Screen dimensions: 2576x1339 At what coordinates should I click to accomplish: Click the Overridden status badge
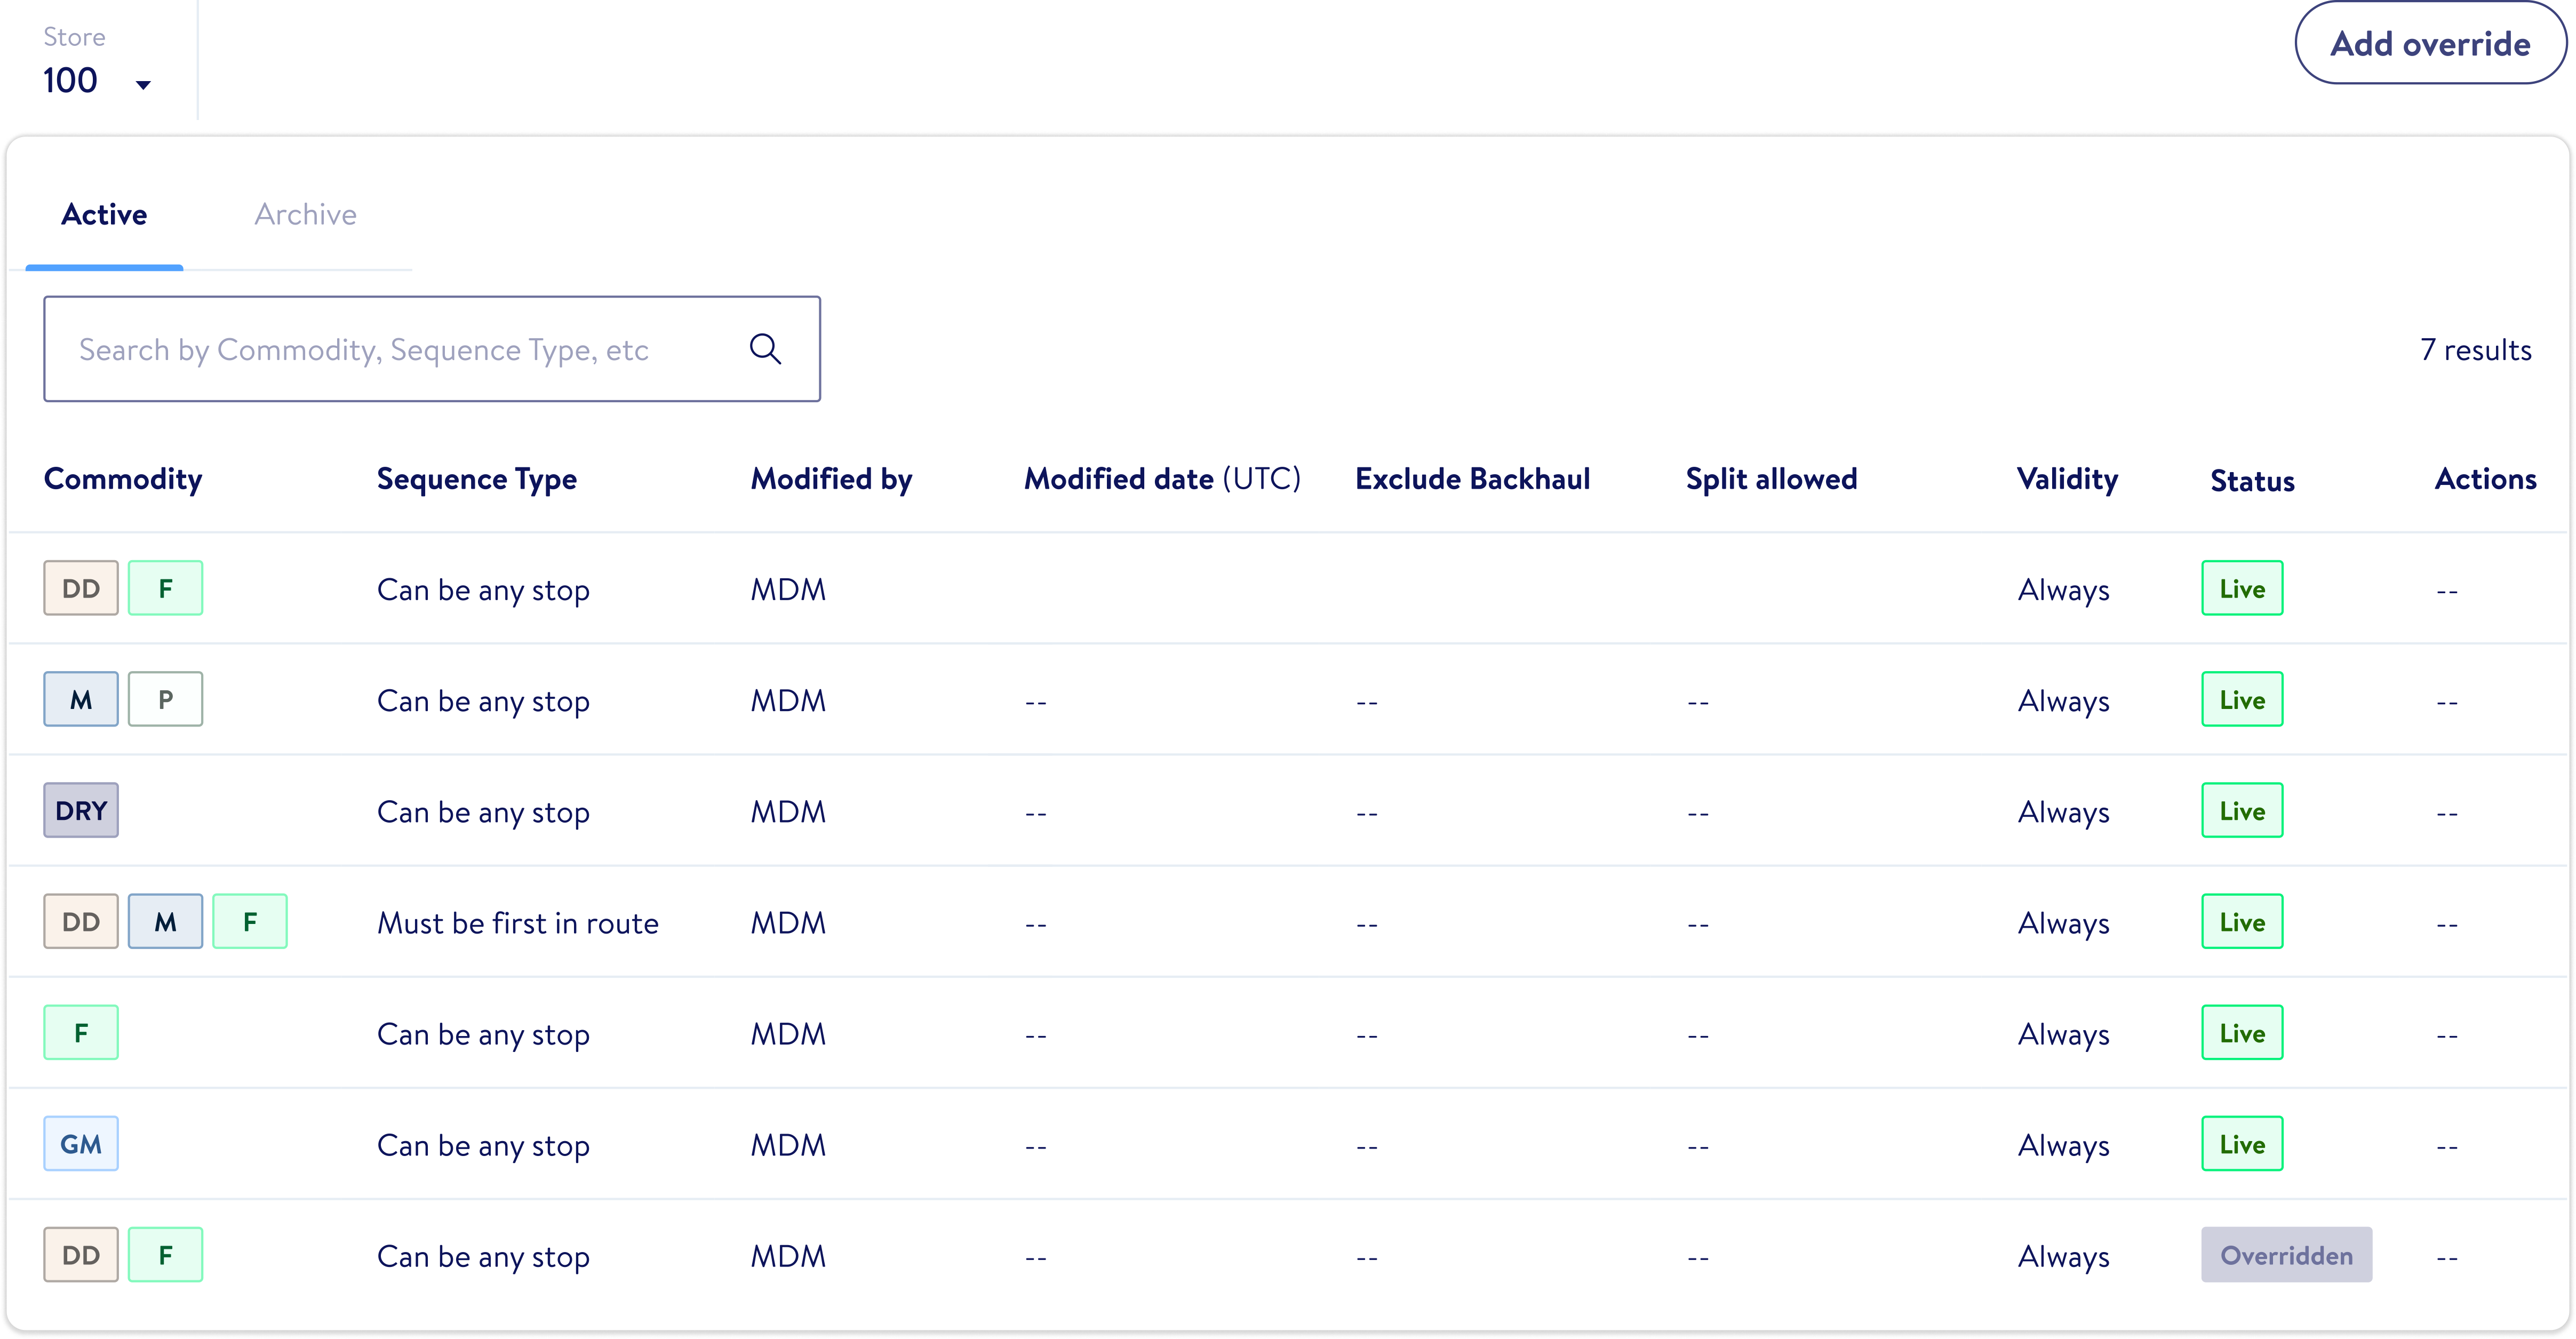(2286, 1255)
